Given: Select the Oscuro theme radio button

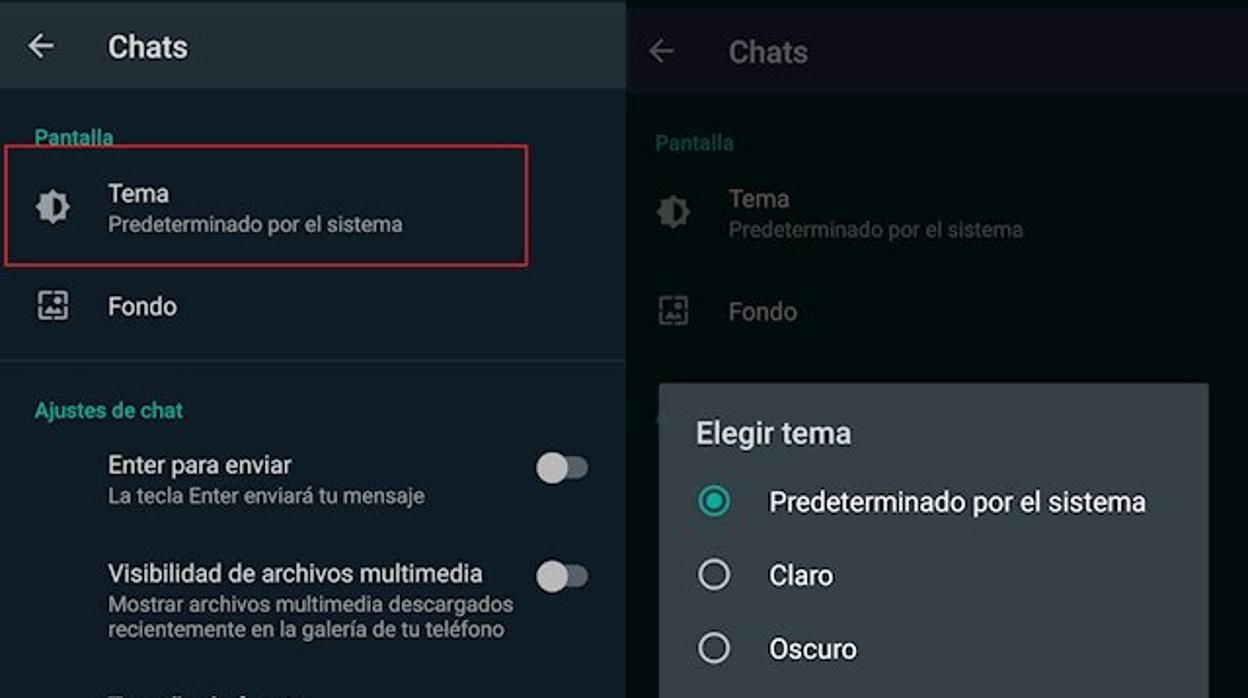Looking at the screenshot, I should tap(714, 649).
